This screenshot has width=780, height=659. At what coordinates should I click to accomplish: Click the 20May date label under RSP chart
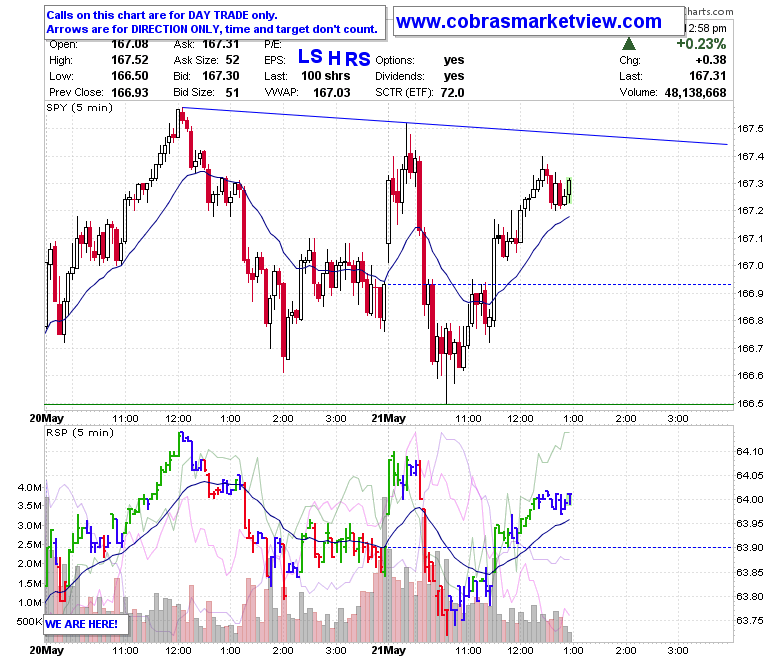(47, 651)
